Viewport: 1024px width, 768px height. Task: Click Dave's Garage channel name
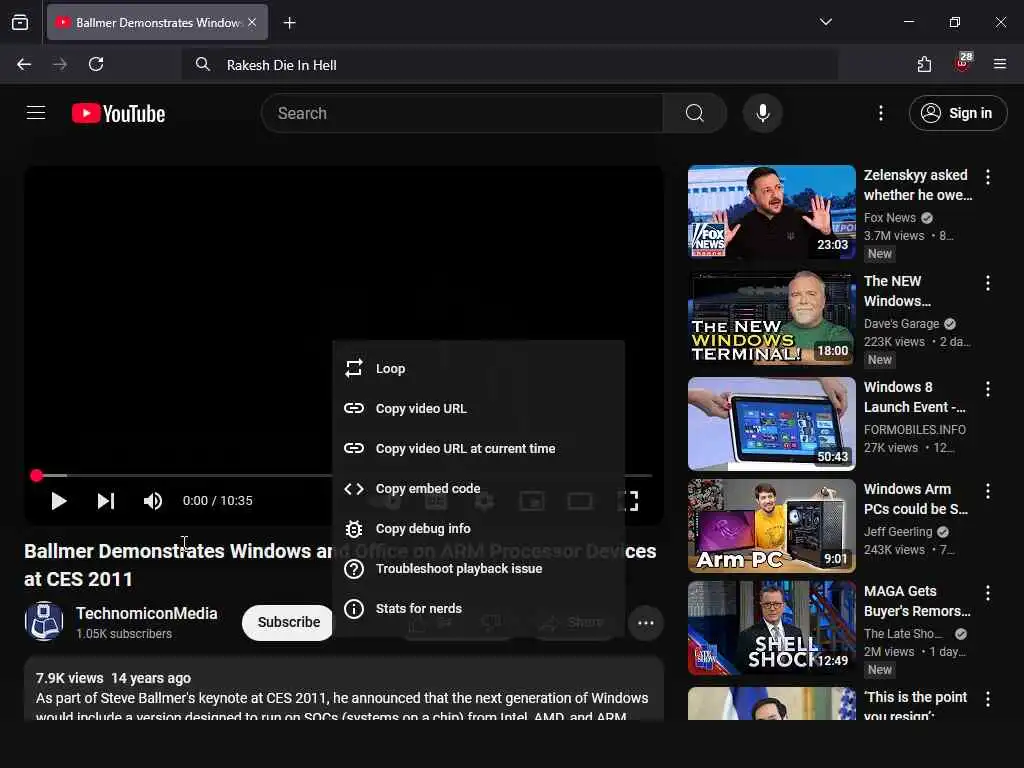pos(901,323)
